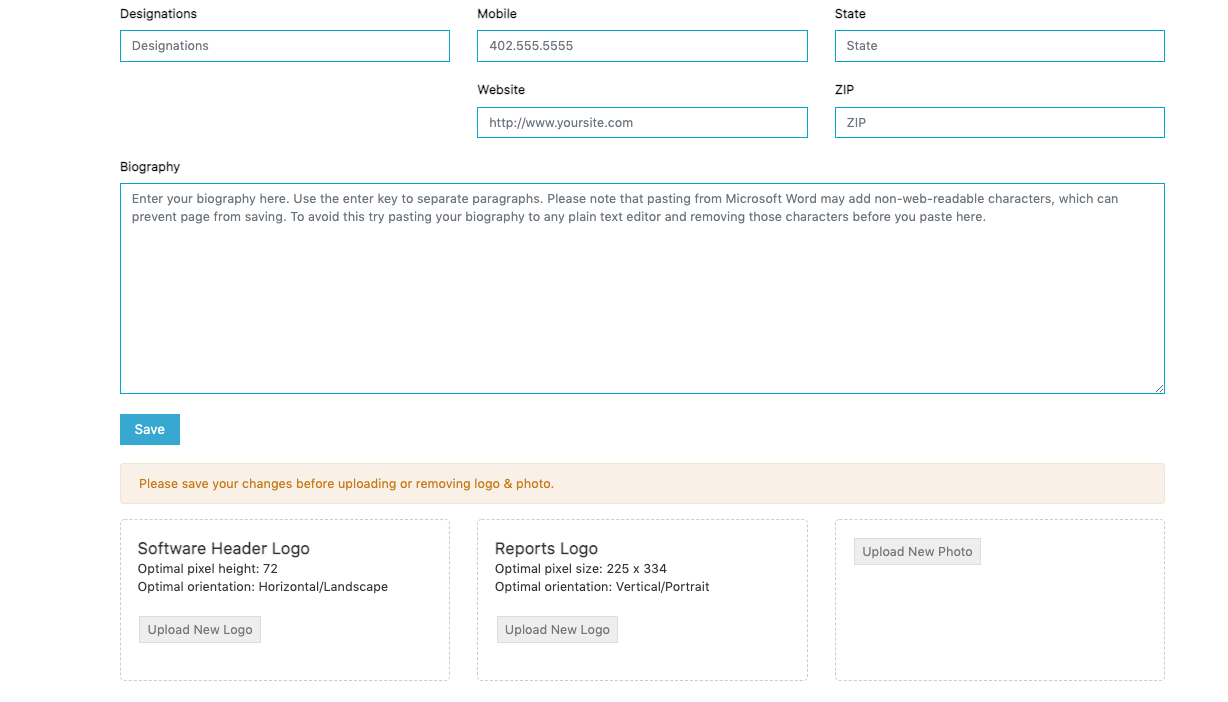This screenshot has width=1228, height=702.
Task: Click the Upload New Photo button
Action: tap(917, 551)
